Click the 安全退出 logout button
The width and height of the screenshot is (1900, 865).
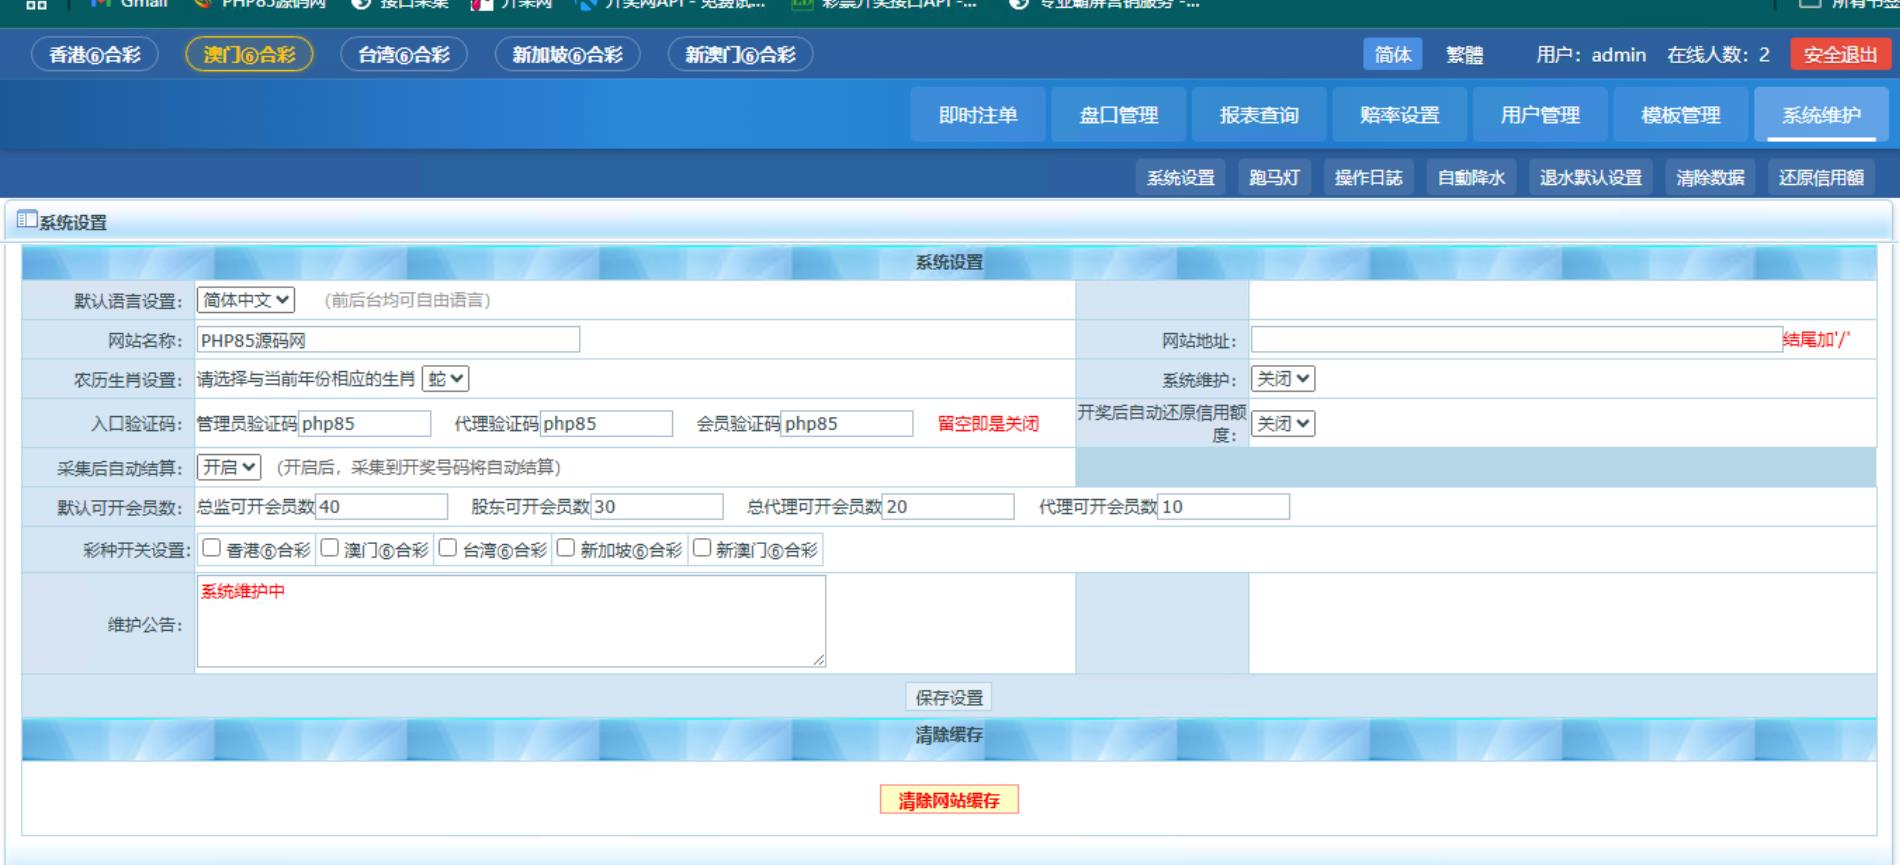pos(1840,55)
